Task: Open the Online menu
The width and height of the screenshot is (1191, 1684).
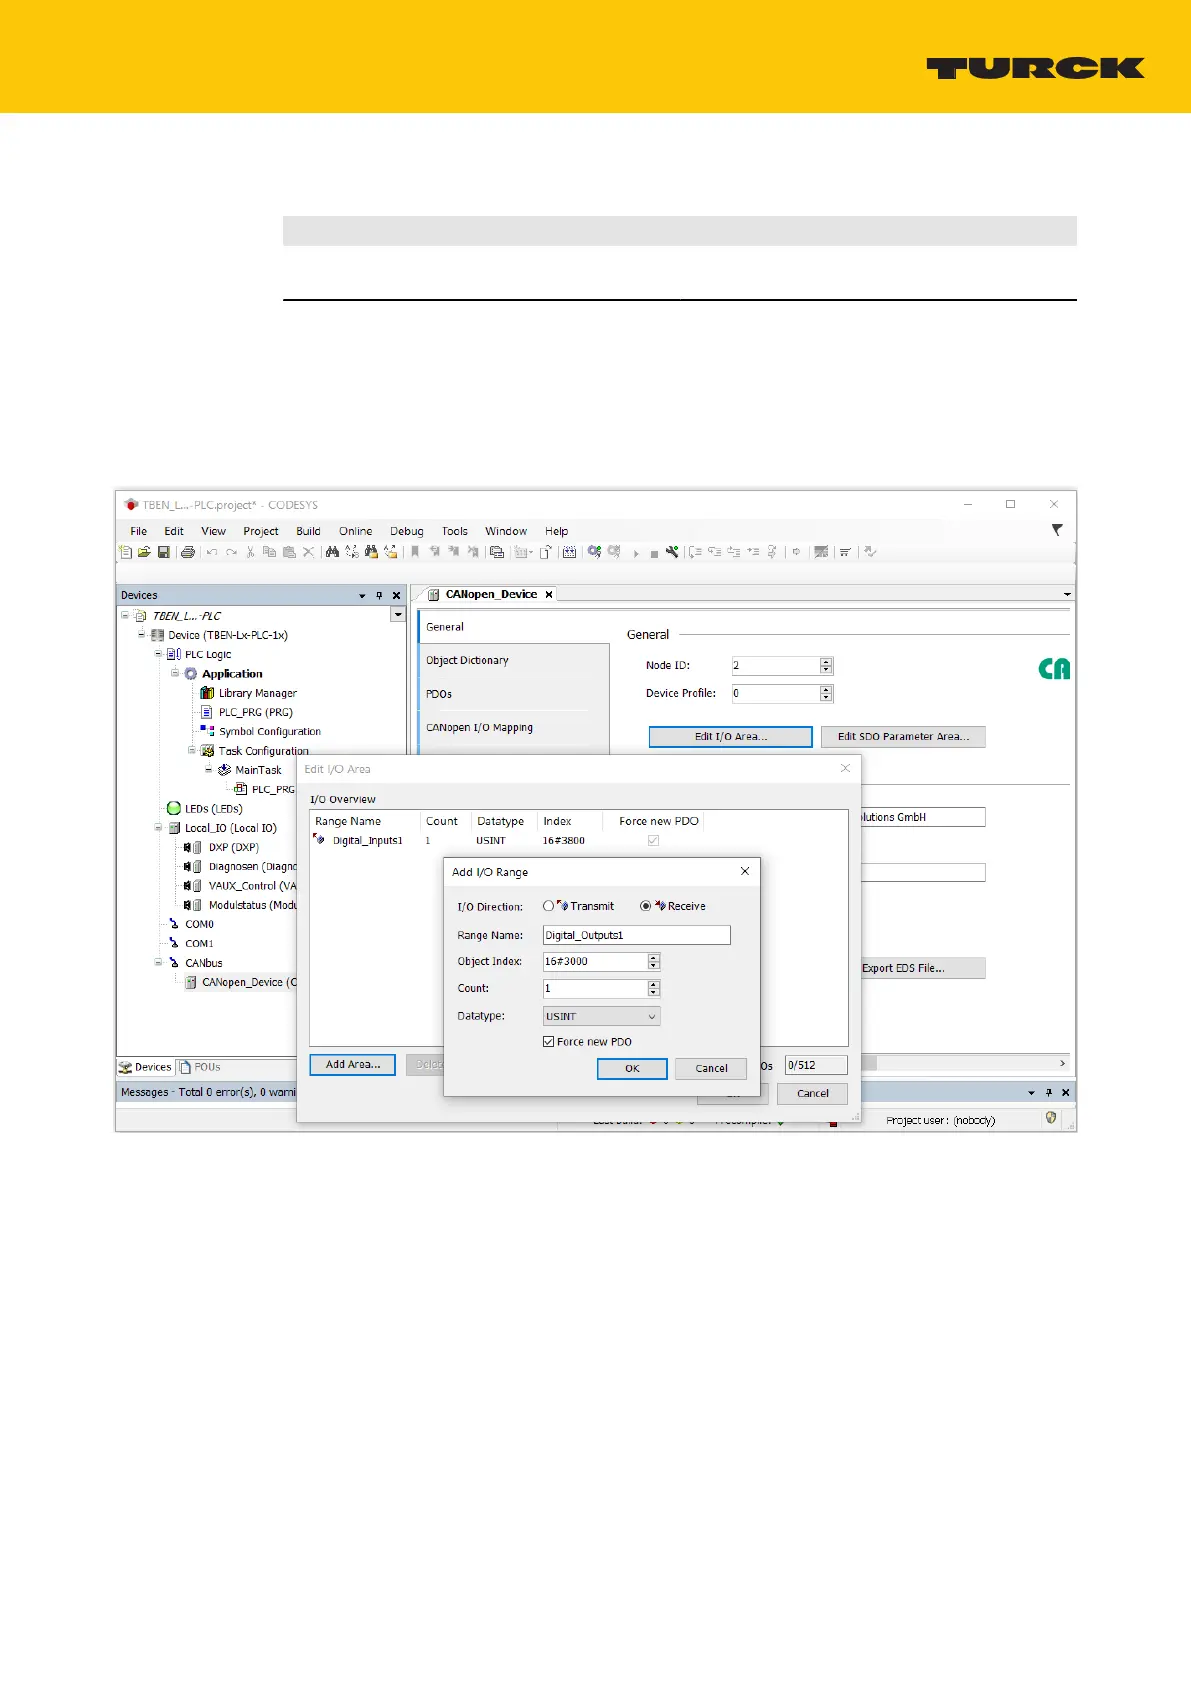Action: tap(355, 531)
